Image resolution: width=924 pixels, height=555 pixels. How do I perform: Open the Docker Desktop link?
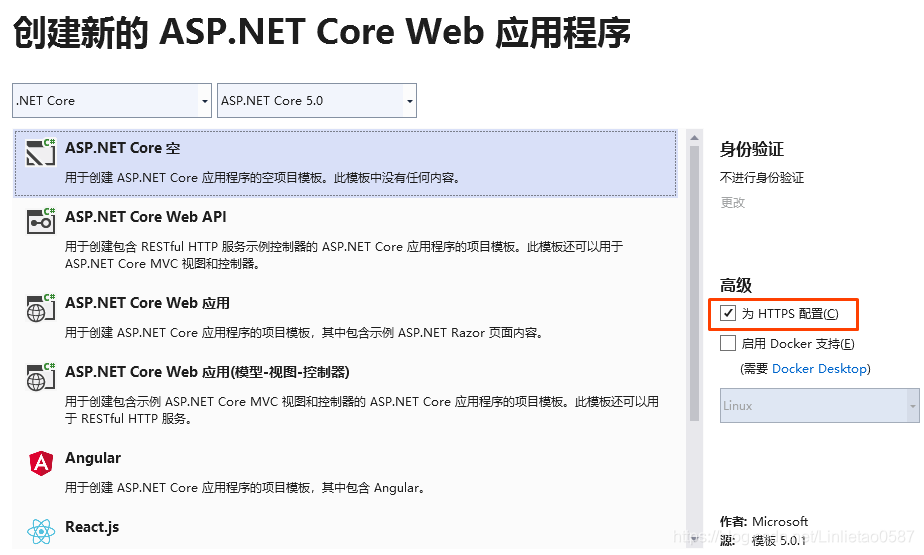820,369
